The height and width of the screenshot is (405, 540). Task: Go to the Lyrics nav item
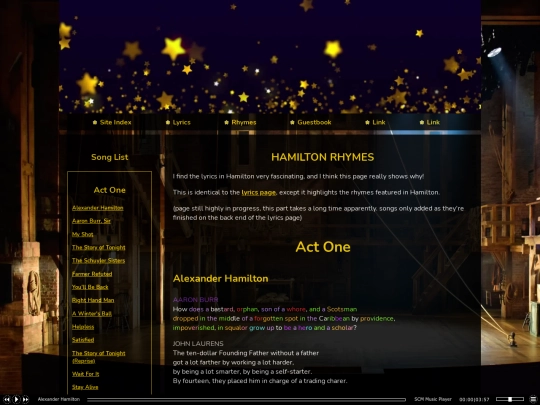coord(181,122)
